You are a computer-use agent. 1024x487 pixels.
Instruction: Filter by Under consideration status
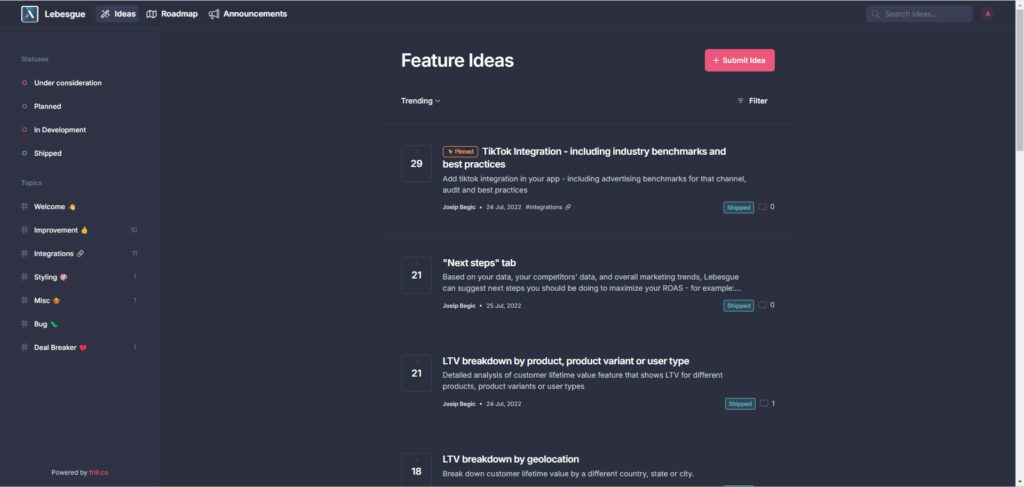point(67,83)
